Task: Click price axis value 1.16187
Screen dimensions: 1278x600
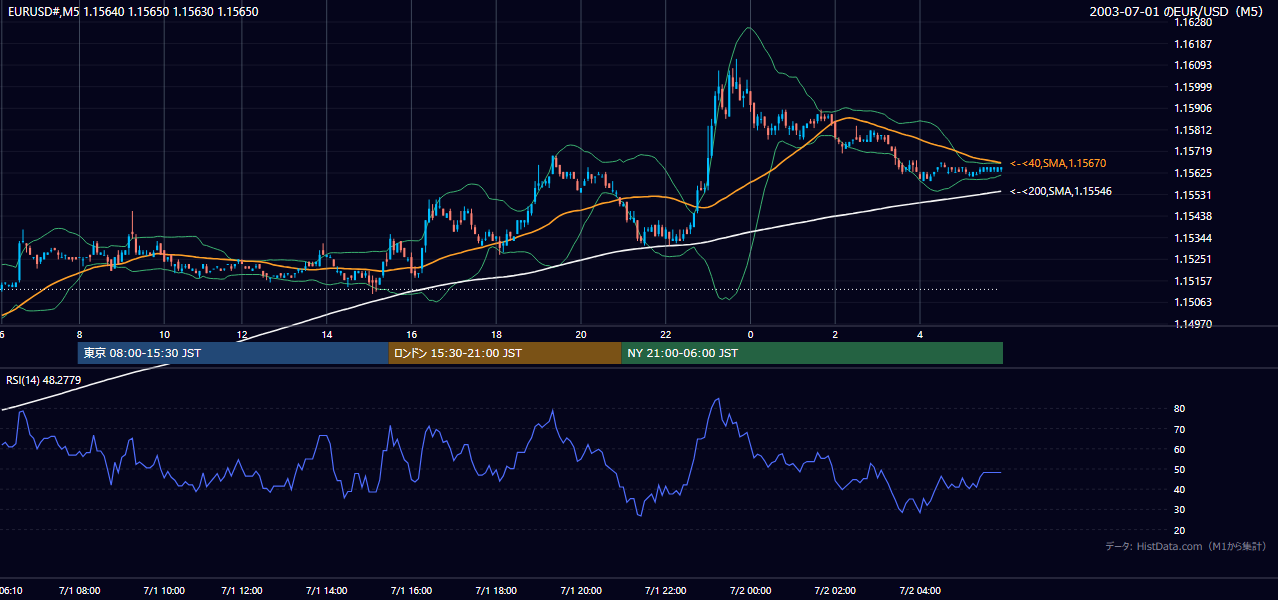Action: 1193,44
